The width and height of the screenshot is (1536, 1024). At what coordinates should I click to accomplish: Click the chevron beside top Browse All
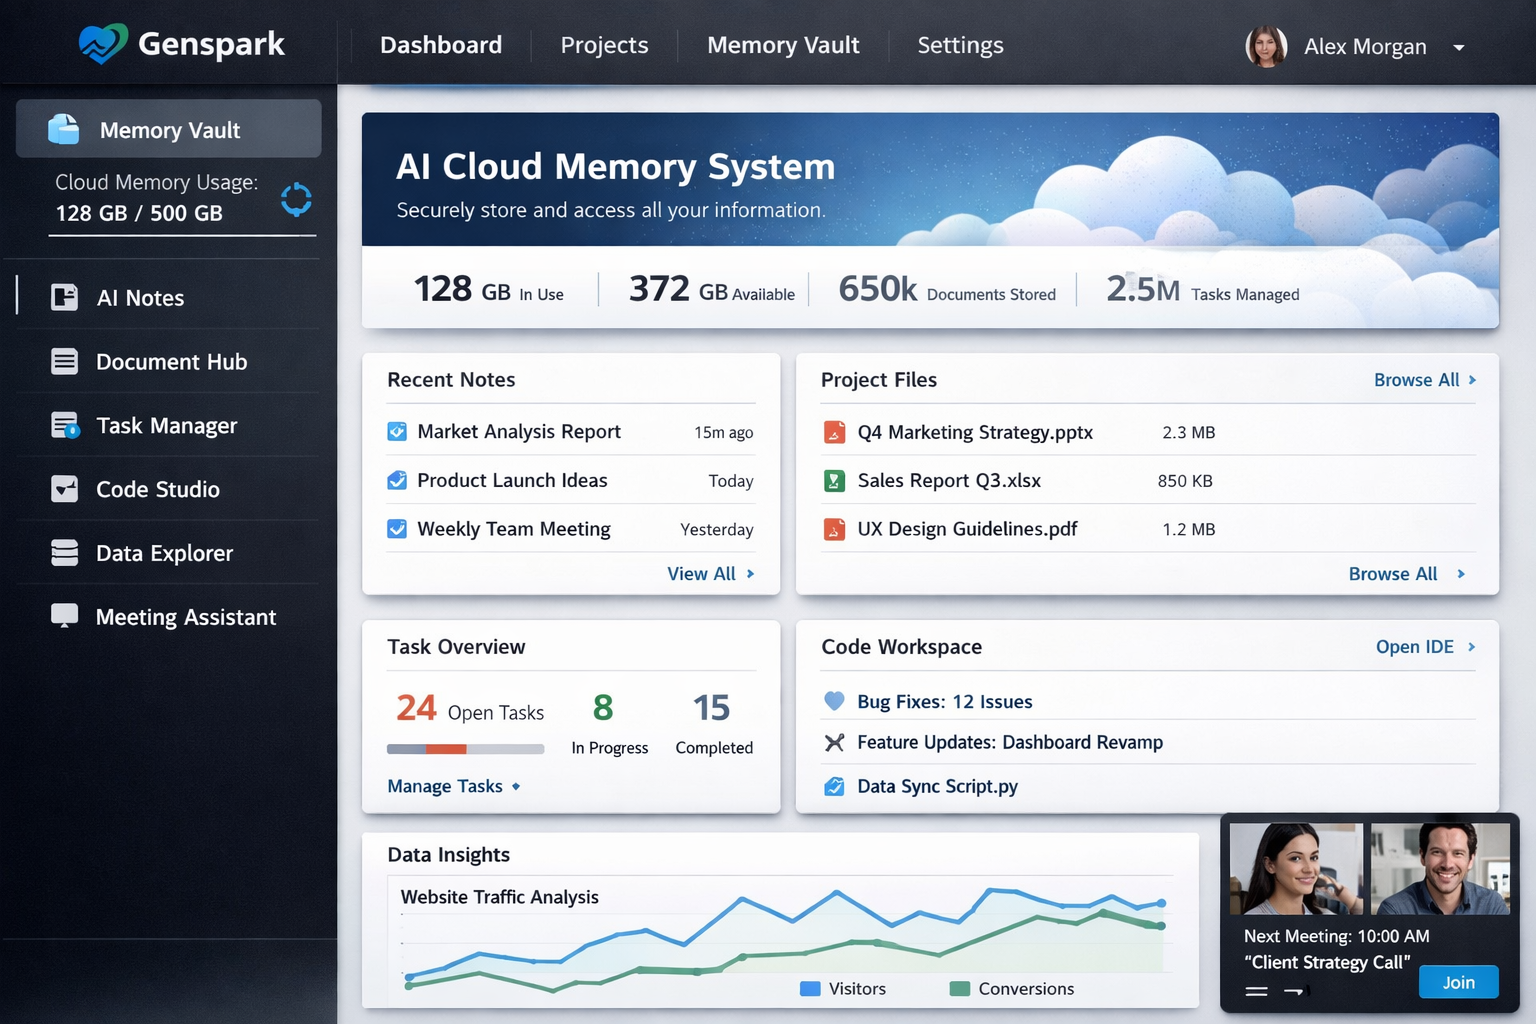(x=1472, y=380)
